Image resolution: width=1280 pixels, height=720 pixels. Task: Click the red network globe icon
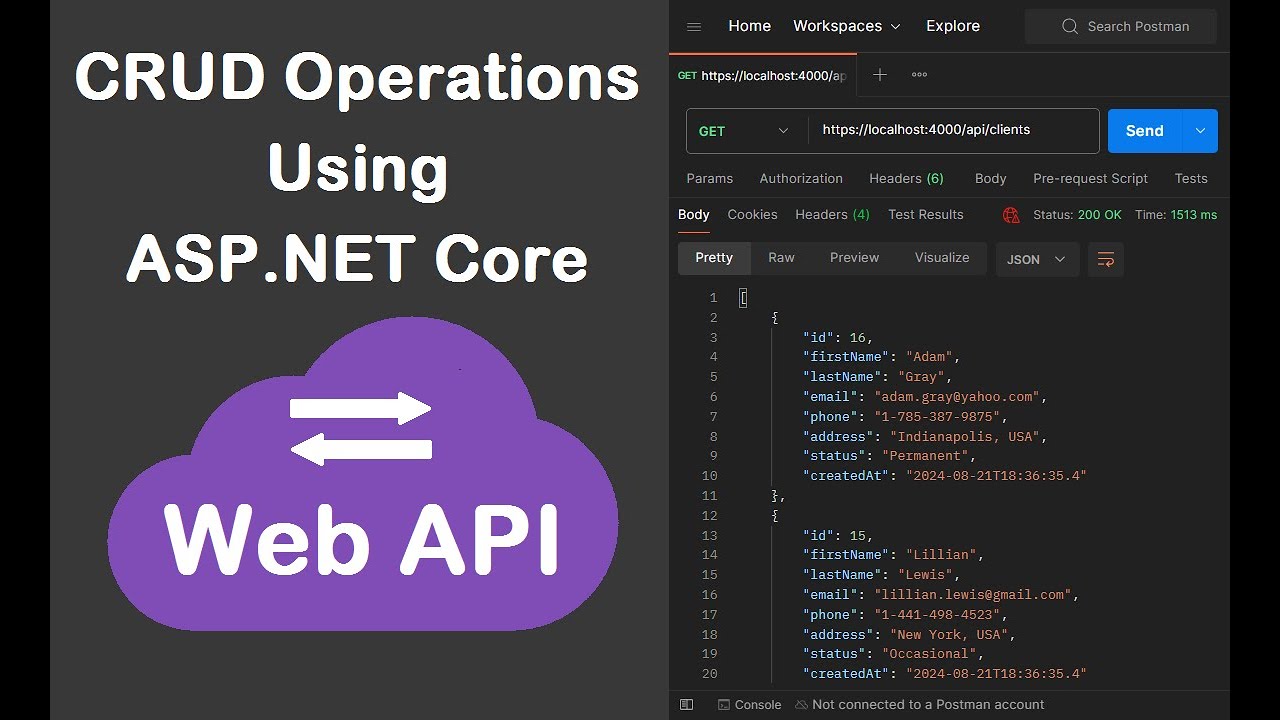click(x=1011, y=215)
